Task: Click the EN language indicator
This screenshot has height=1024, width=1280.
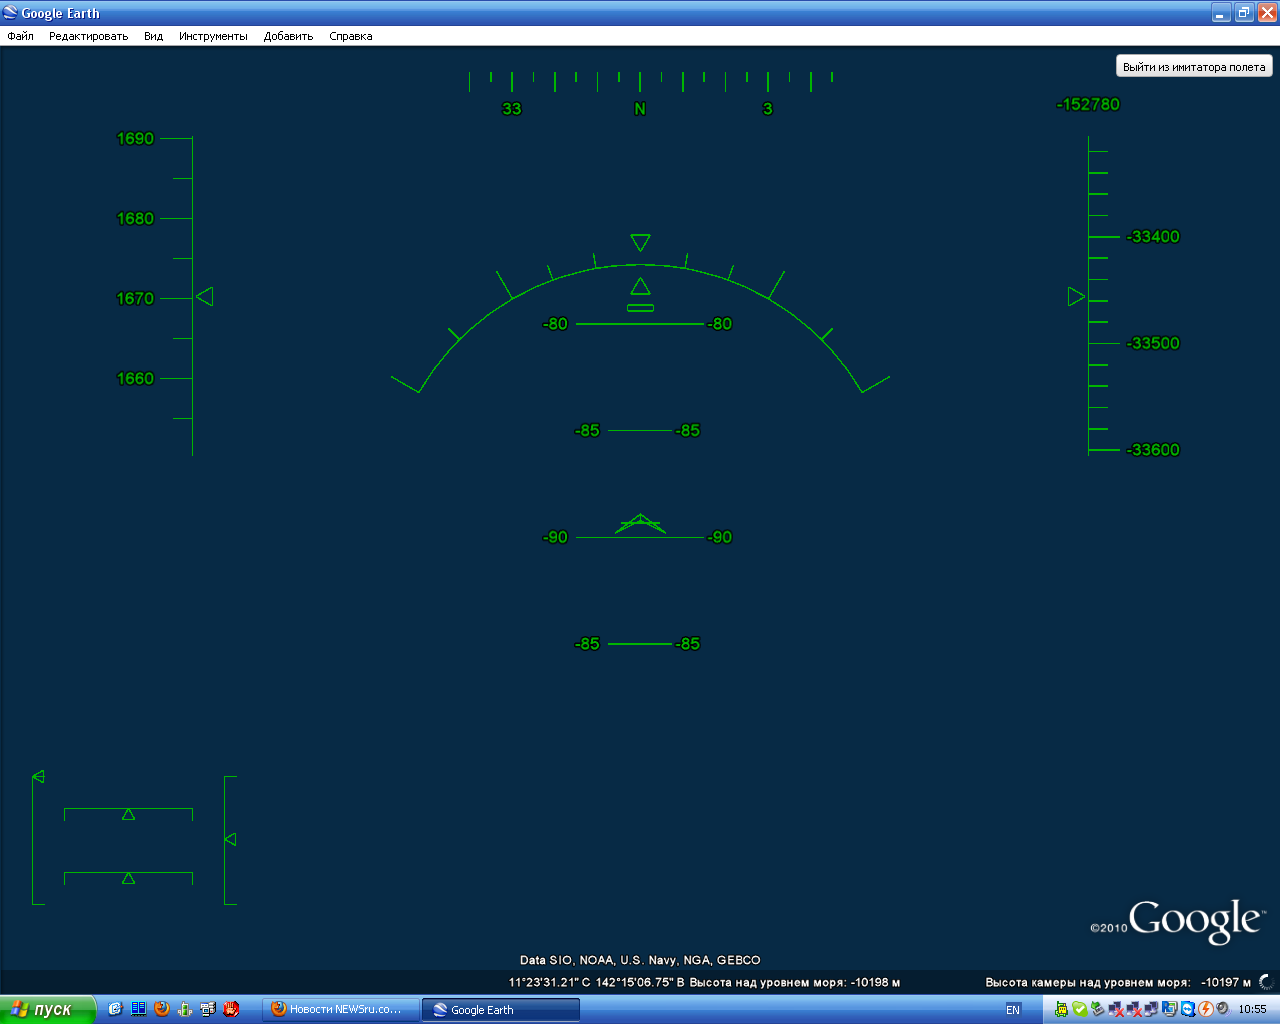Action: pyautogui.click(x=1013, y=1009)
